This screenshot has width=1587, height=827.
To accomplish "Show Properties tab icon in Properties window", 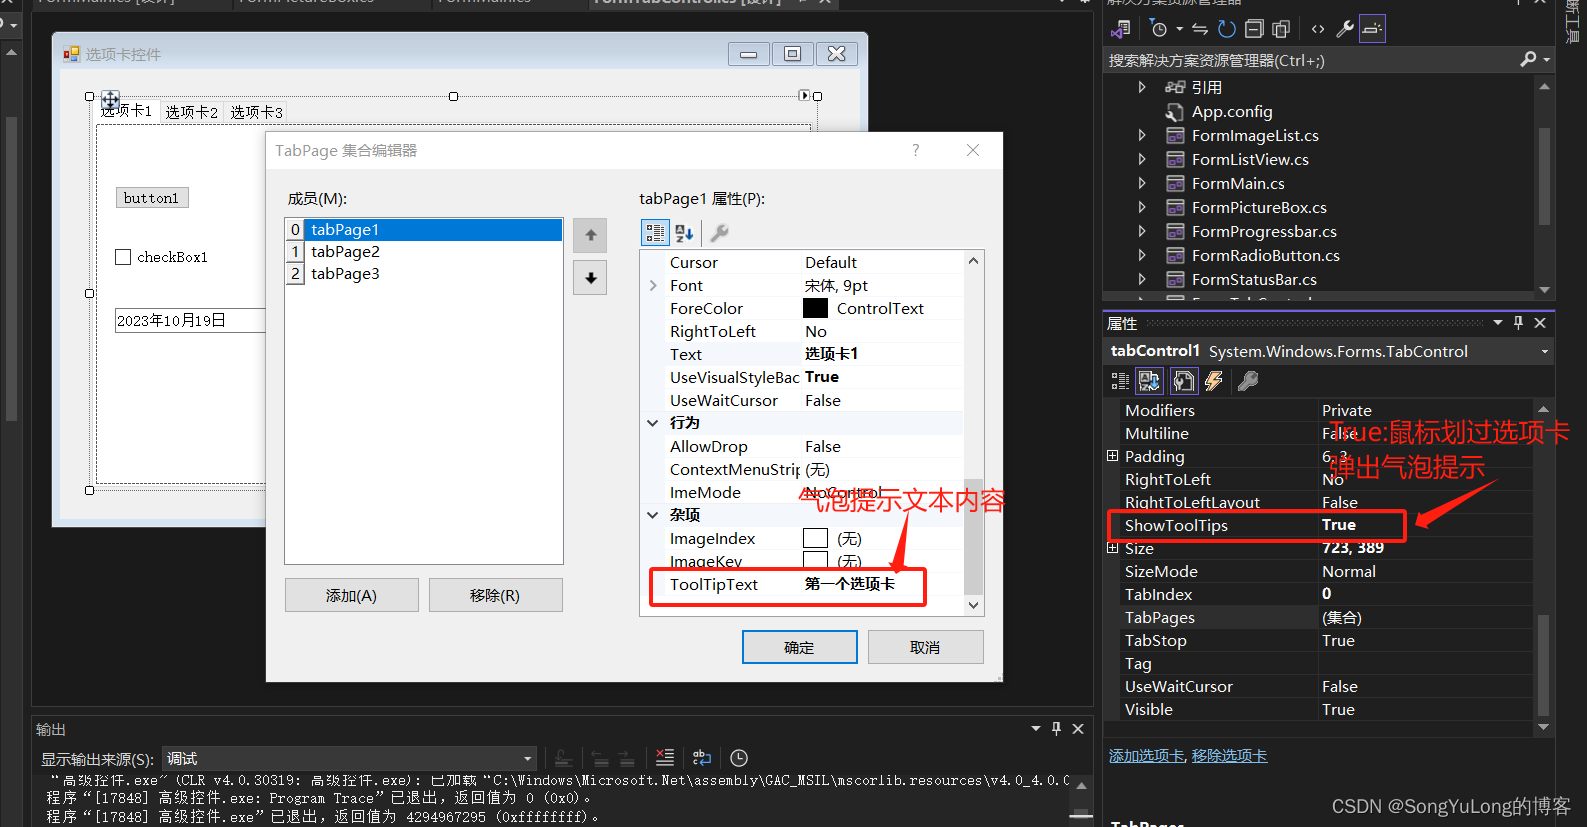I will [x=1184, y=381].
